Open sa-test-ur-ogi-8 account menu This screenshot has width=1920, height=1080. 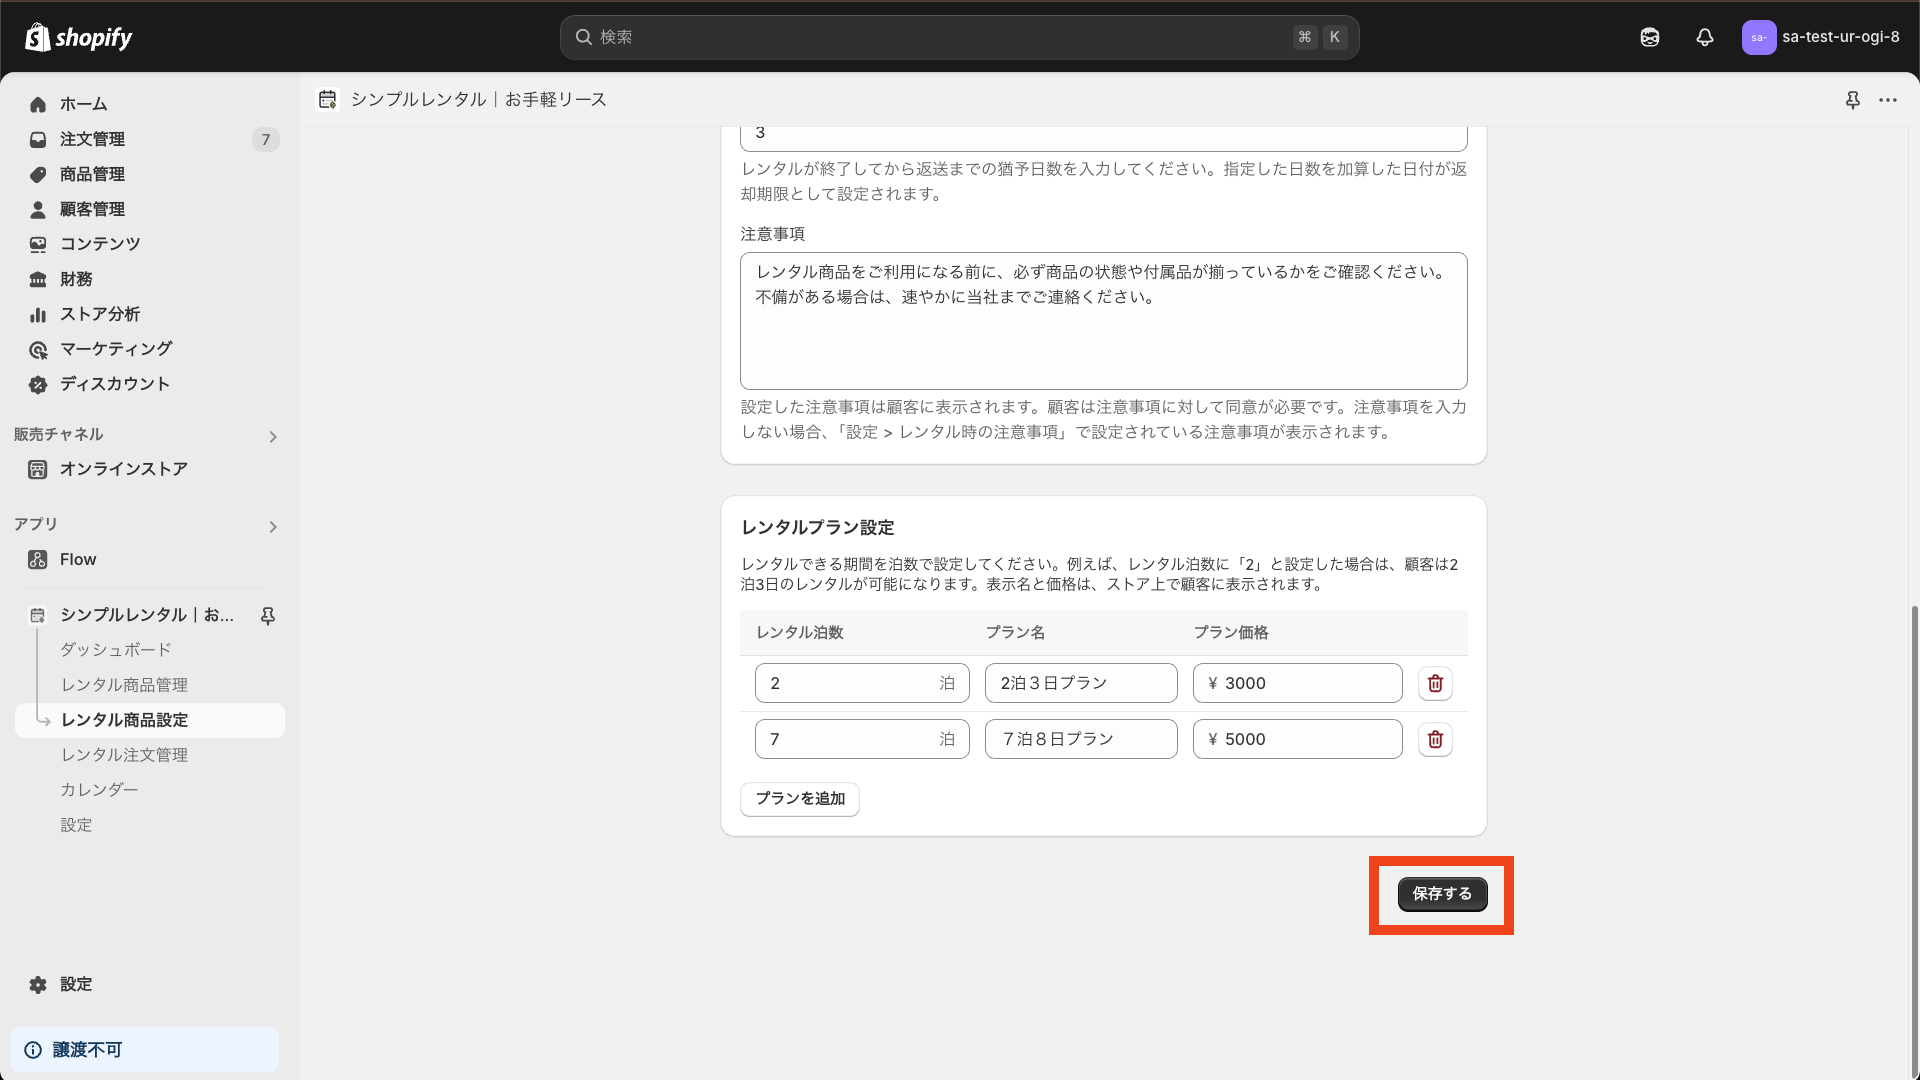click(1820, 37)
